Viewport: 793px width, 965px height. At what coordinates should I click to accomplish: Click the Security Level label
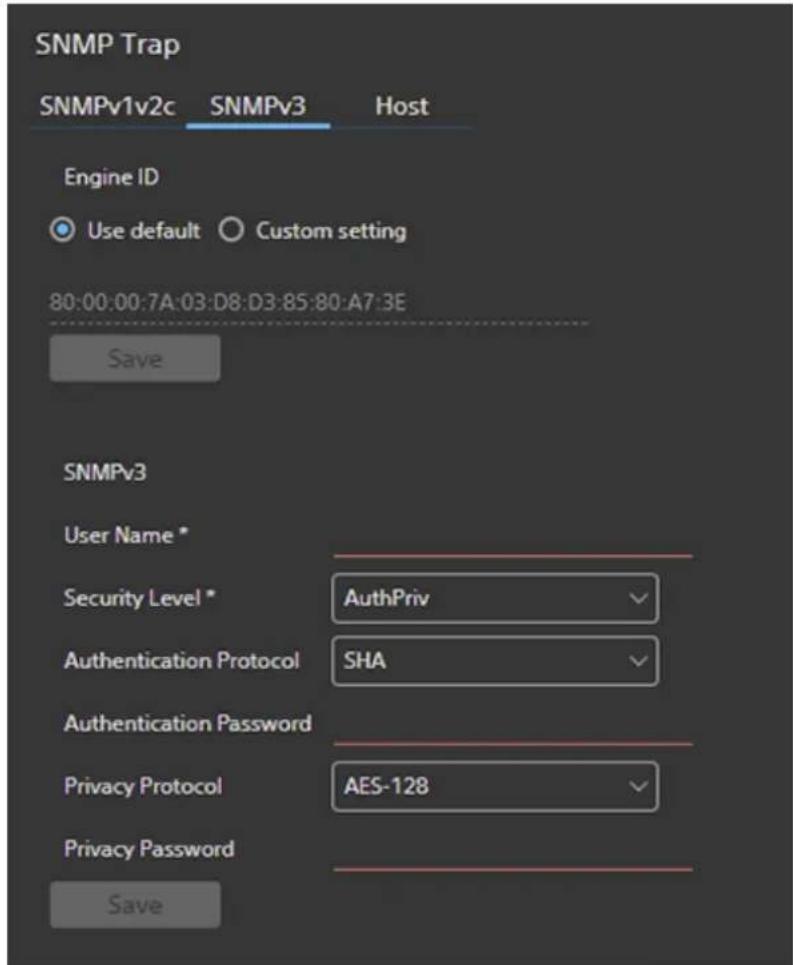(x=139, y=598)
